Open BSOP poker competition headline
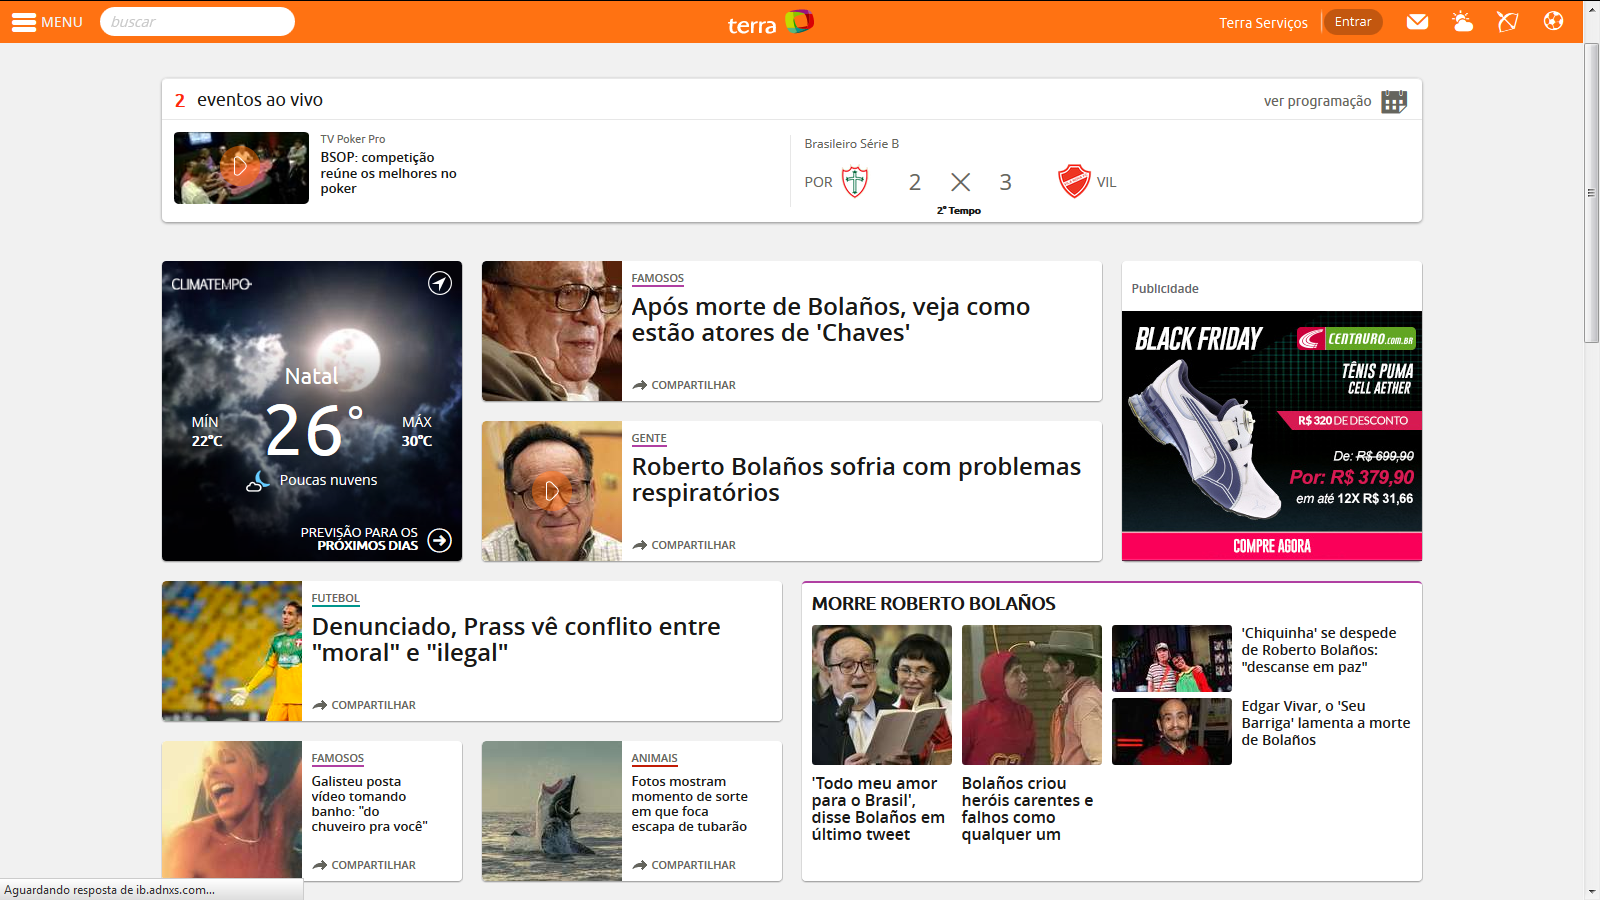Screen dimensions: 1600x900 click(x=388, y=173)
